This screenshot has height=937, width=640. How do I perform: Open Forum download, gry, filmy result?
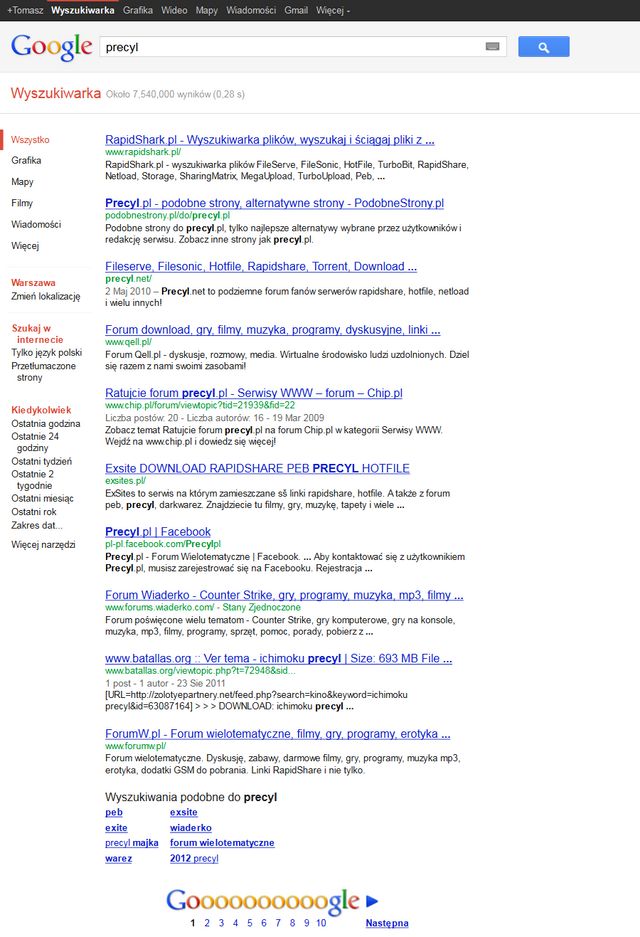pos(272,330)
